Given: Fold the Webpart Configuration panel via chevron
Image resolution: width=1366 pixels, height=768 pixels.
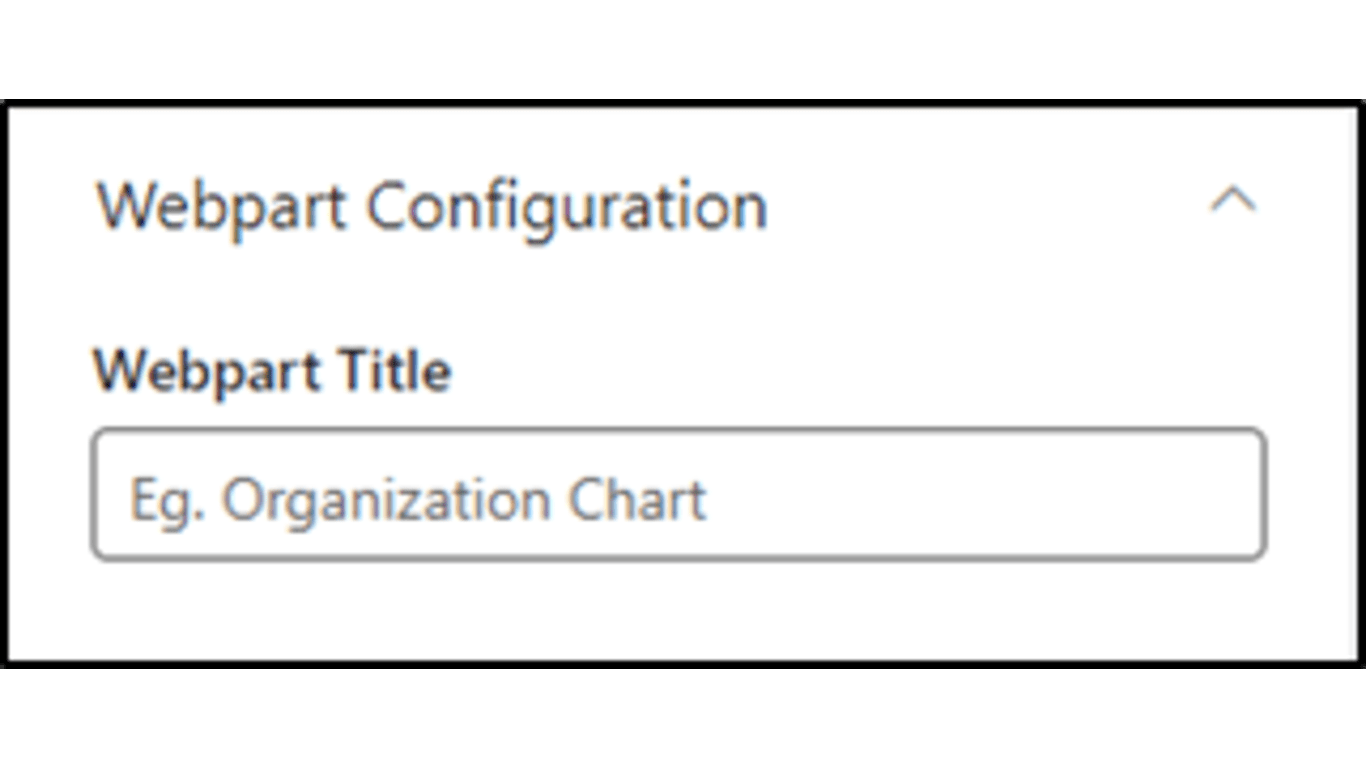Looking at the screenshot, I should pos(1233,202).
